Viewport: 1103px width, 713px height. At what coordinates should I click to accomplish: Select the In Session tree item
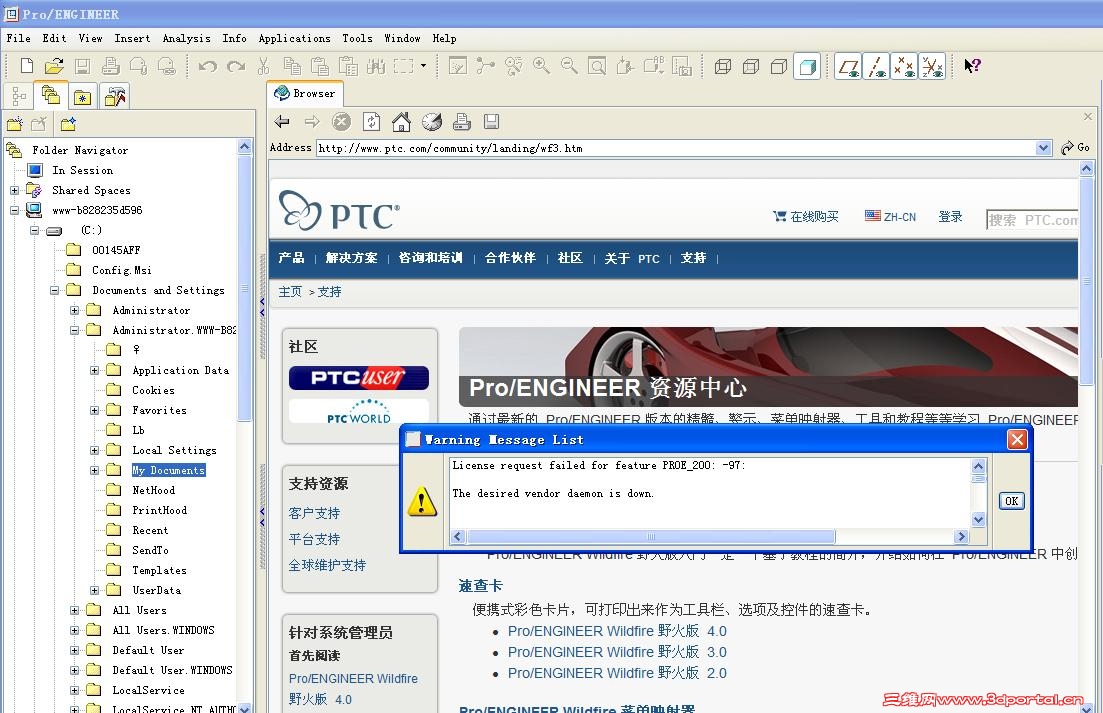click(82, 170)
